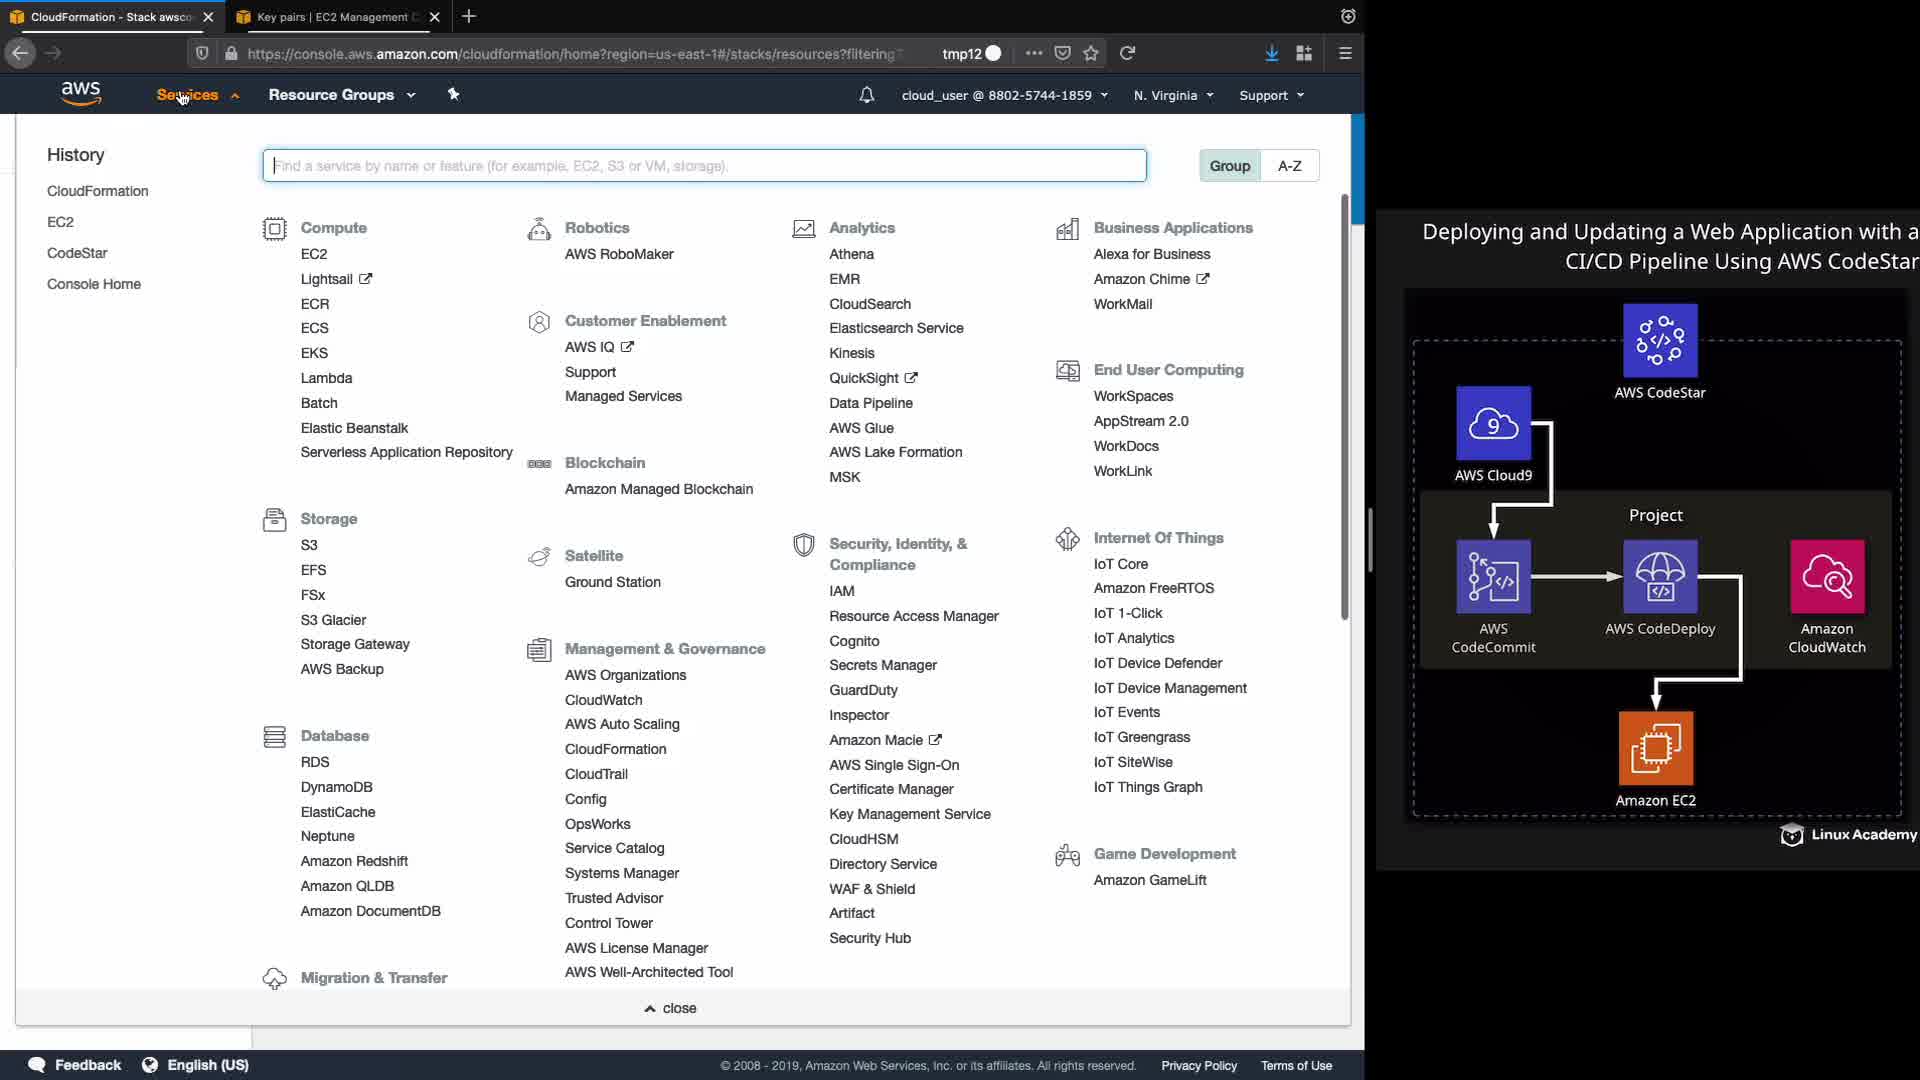This screenshot has height=1080, width=1920.
Task: Bookmark this page with star icon
Action: (1091, 53)
